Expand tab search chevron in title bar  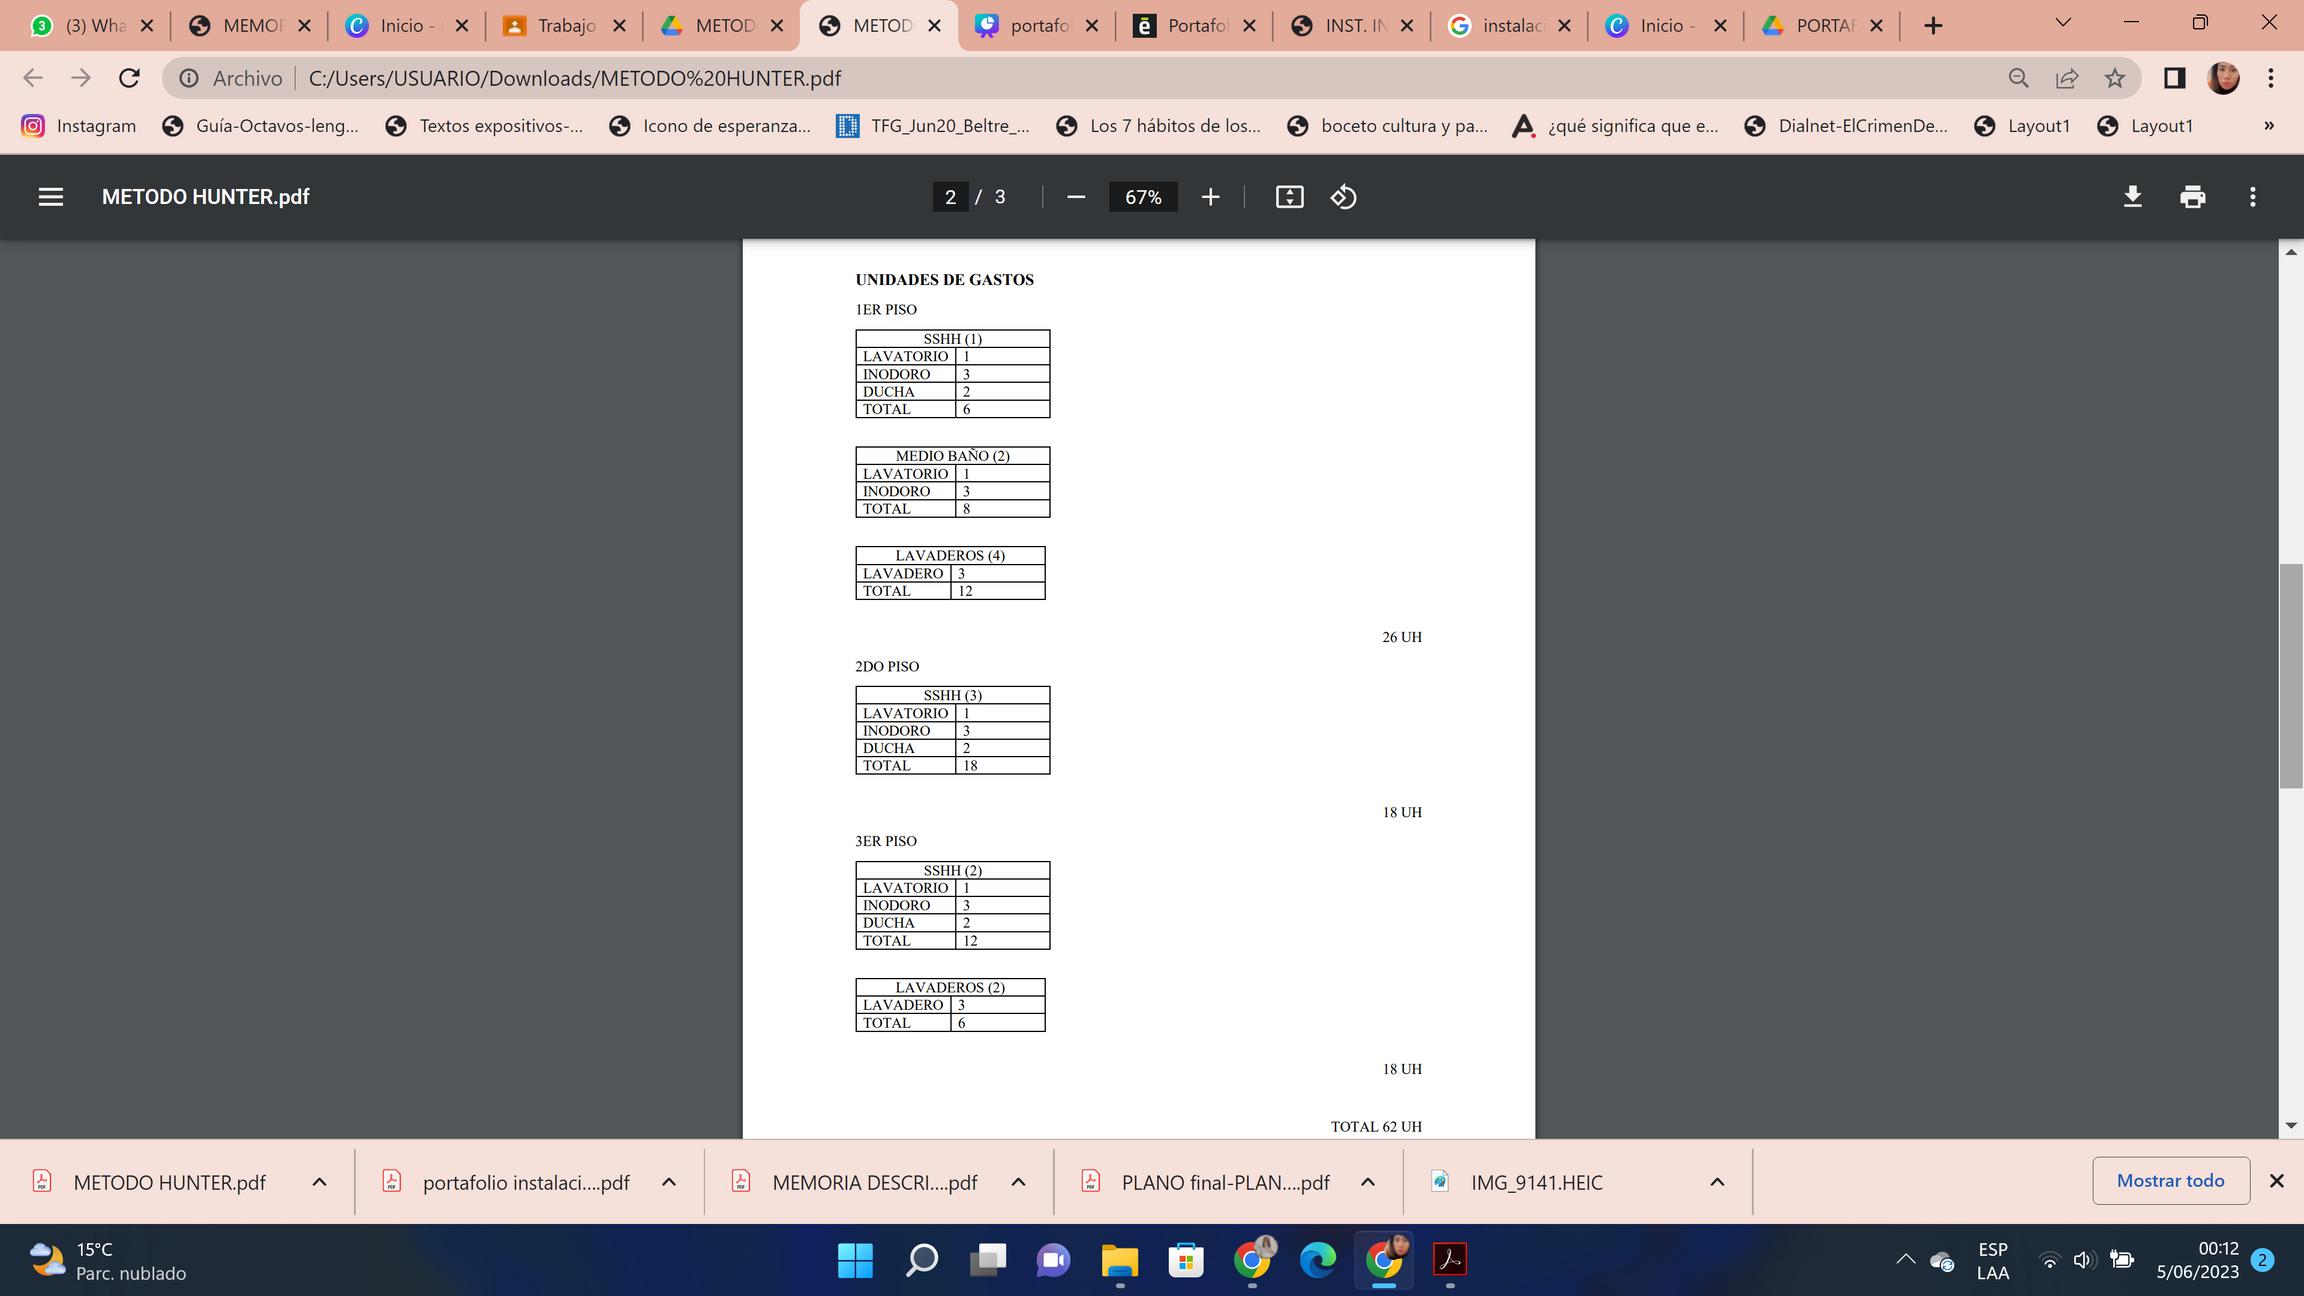[x=2062, y=24]
